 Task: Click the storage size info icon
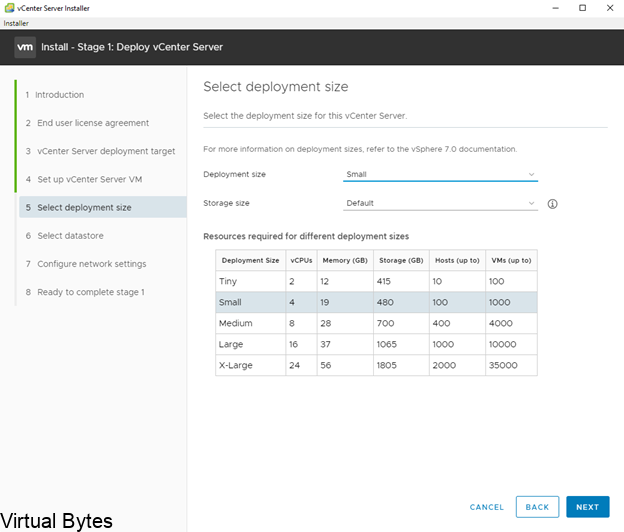click(552, 204)
